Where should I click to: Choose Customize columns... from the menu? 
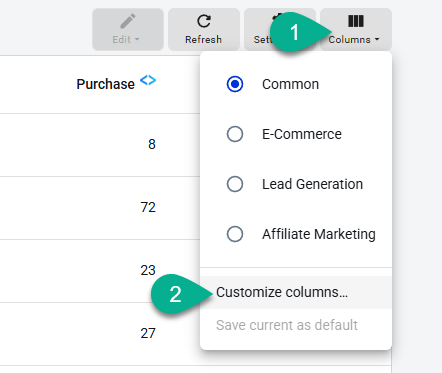coord(296,292)
